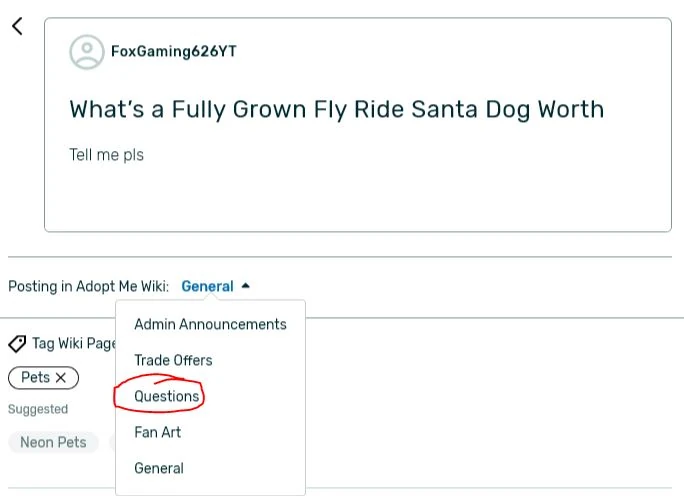Click the blue General category selector

click(207, 286)
